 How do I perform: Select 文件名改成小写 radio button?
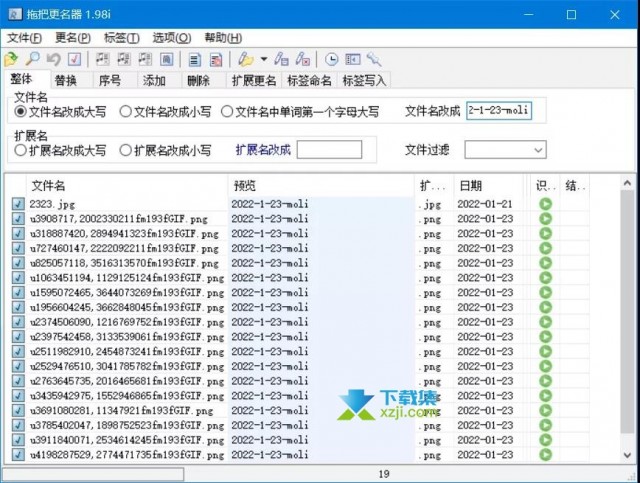click(125, 111)
